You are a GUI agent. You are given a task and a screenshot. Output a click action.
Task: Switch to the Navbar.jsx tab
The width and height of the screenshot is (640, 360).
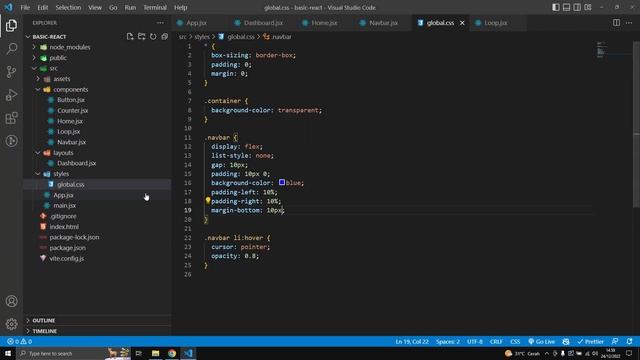[383, 23]
